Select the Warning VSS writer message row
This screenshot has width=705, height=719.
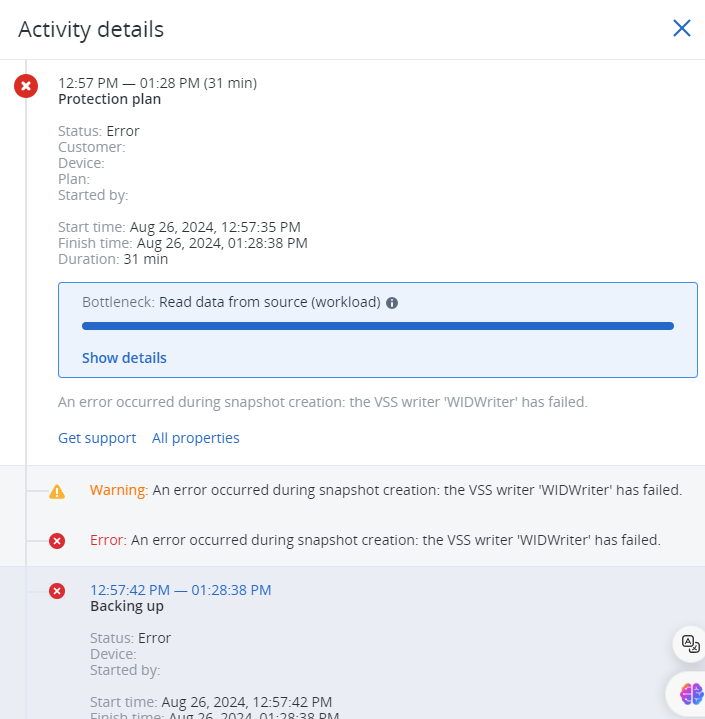click(386, 490)
